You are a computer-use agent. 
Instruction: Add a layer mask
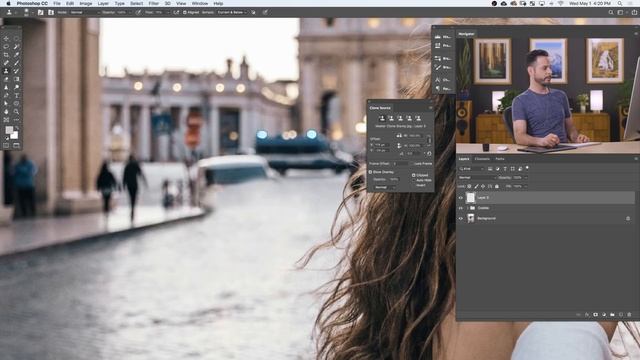click(x=595, y=315)
